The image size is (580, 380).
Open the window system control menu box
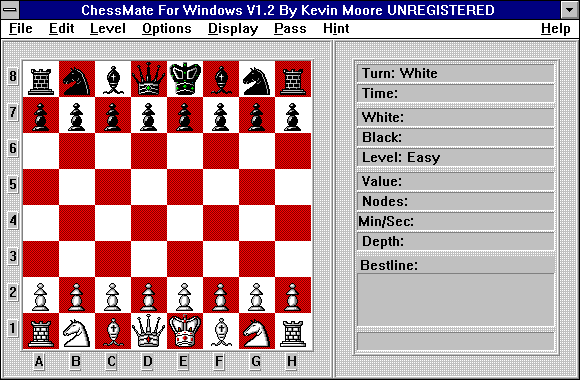[x=10, y=10]
